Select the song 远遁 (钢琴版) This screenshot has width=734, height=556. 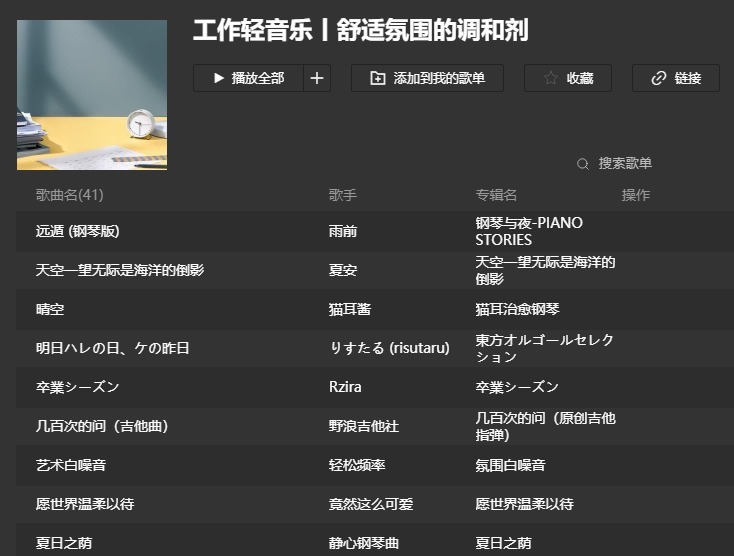click(x=78, y=231)
